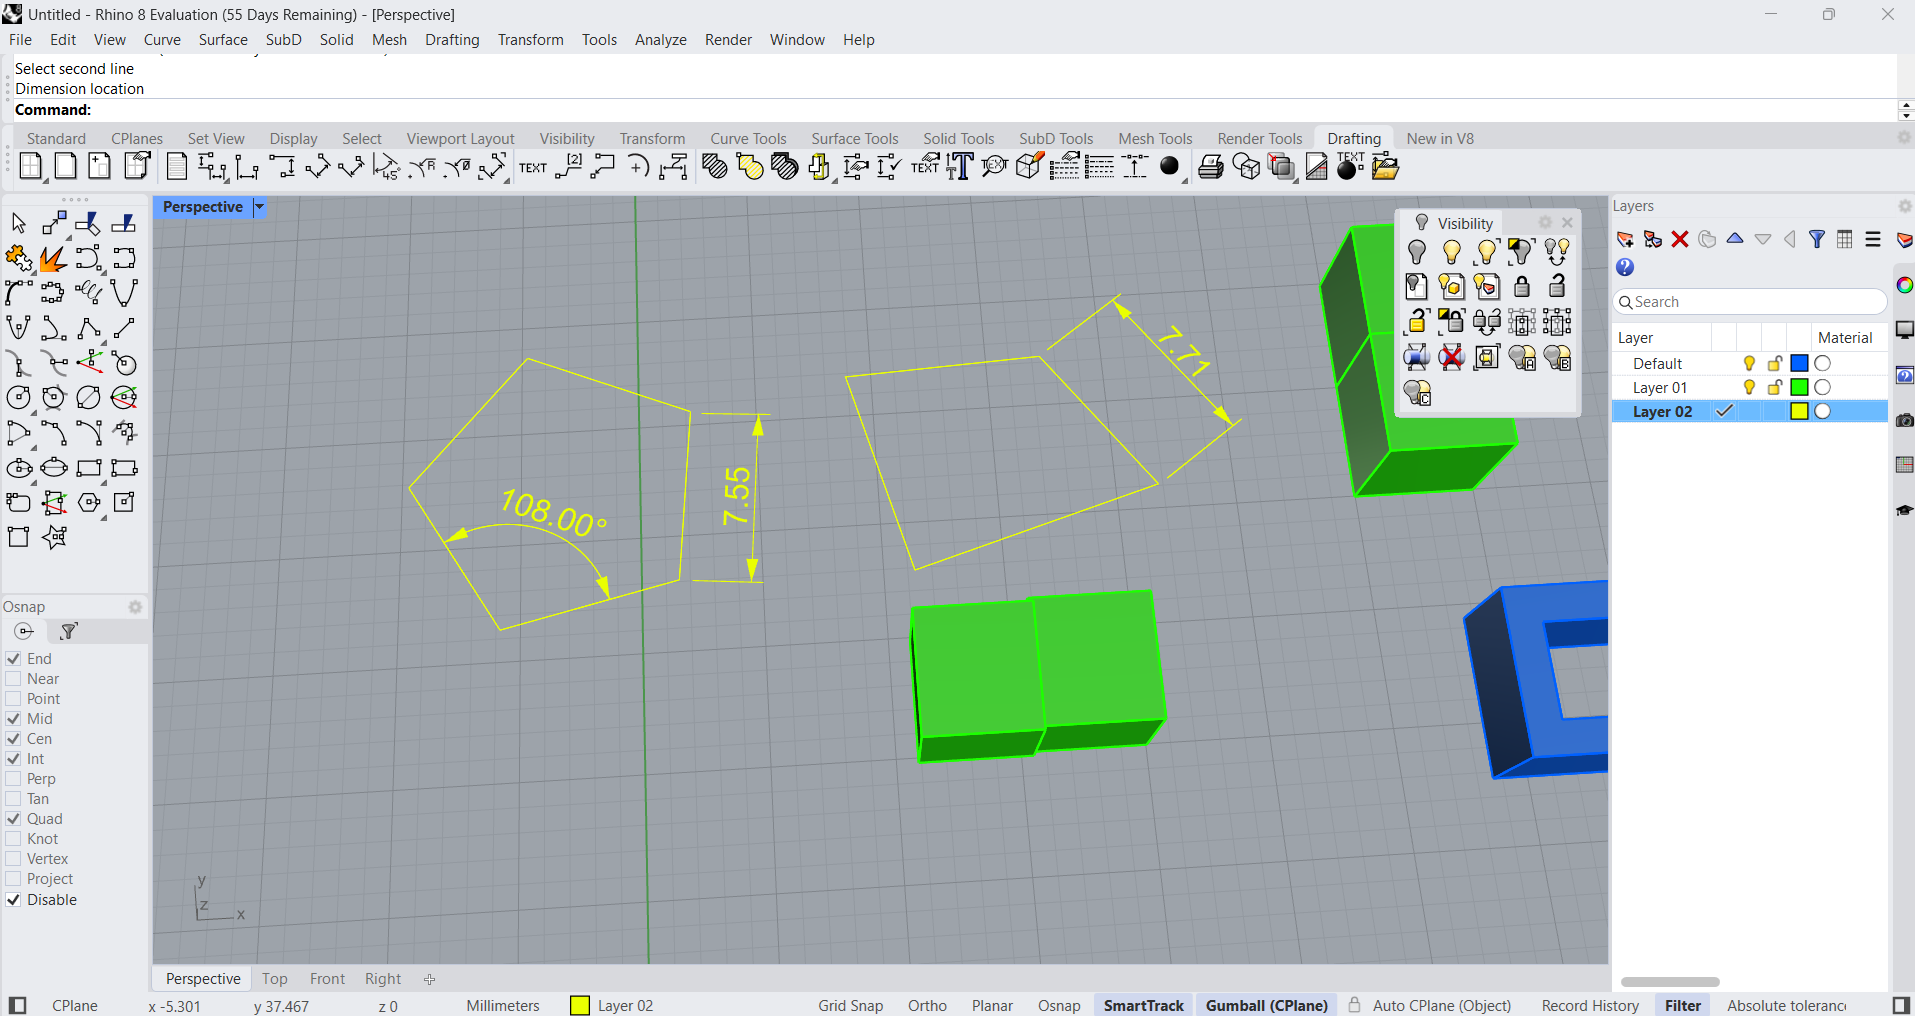Open the Layers panel hamburger menu

point(1873,239)
